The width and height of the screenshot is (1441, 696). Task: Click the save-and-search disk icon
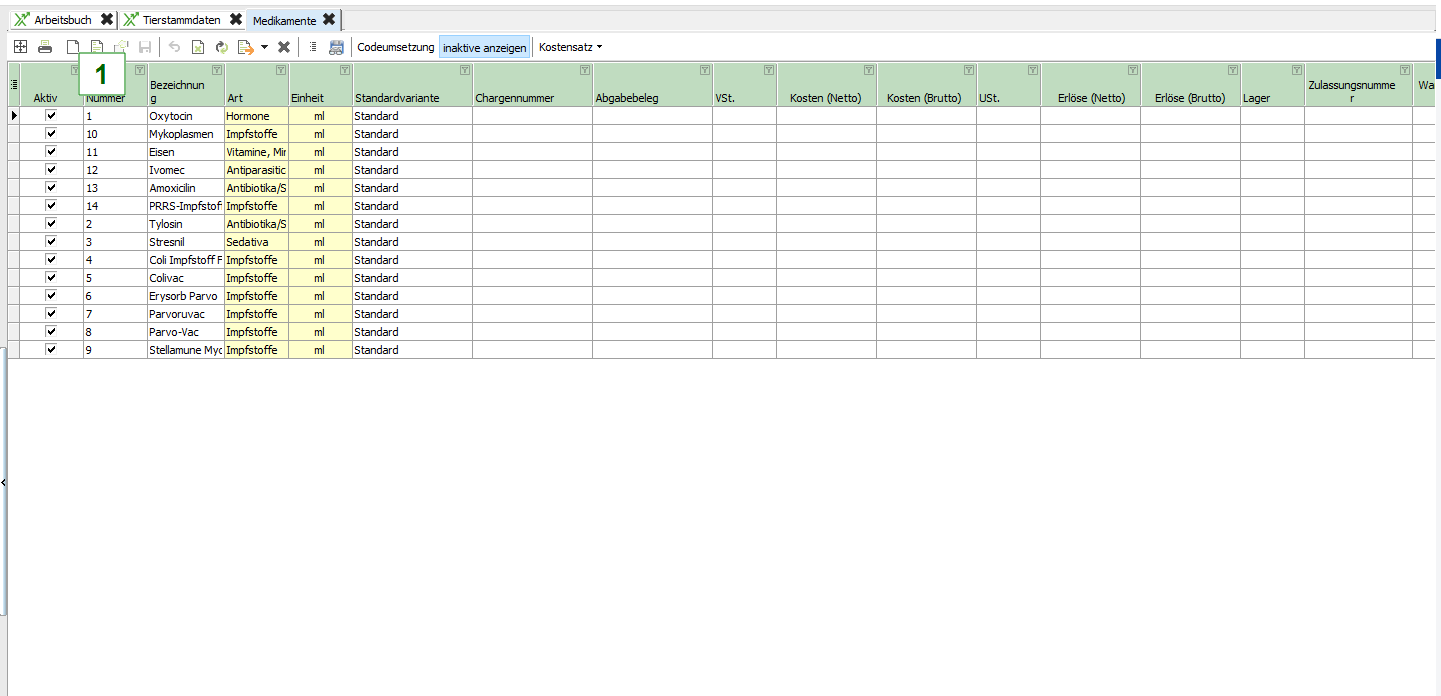[x=336, y=47]
